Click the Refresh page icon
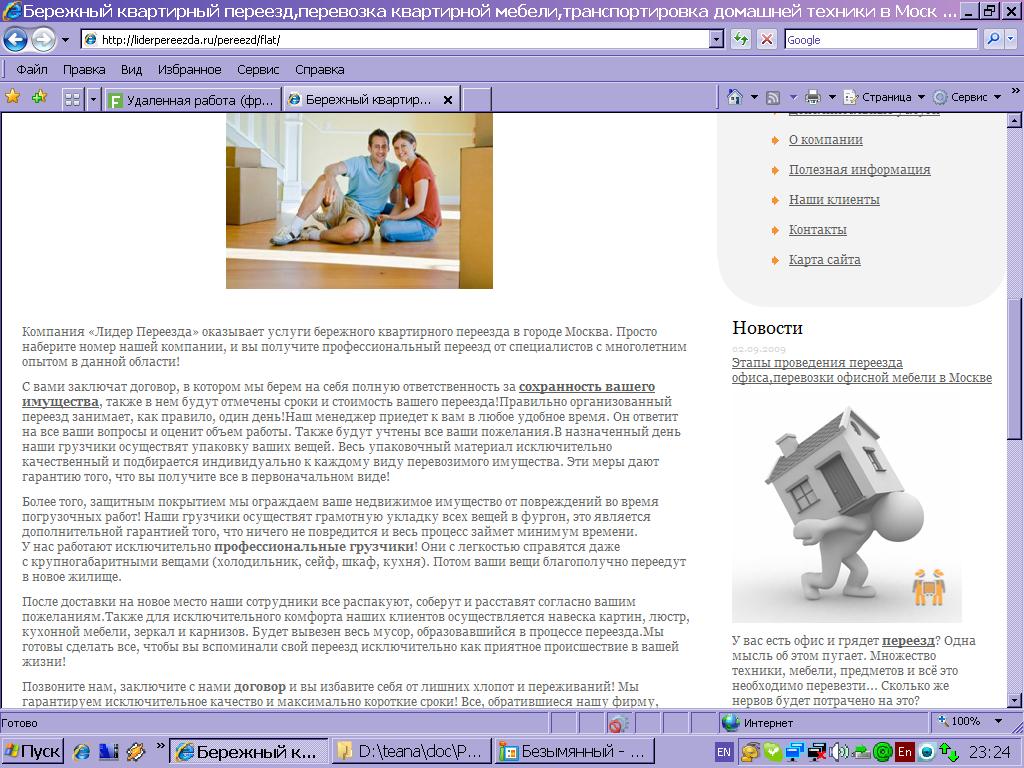 click(740, 40)
